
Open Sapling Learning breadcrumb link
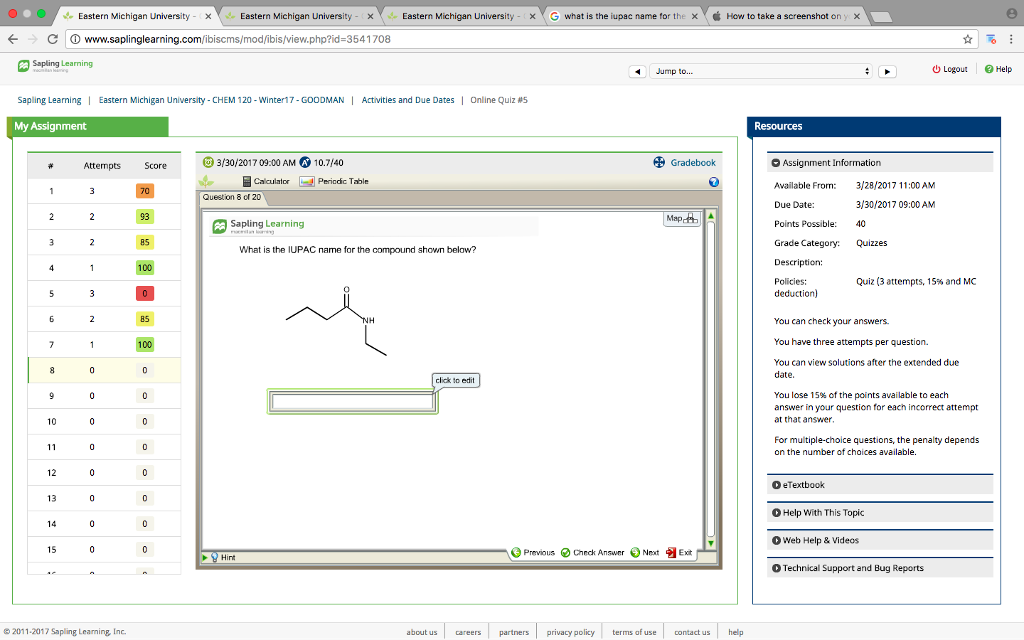coord(50,100)
